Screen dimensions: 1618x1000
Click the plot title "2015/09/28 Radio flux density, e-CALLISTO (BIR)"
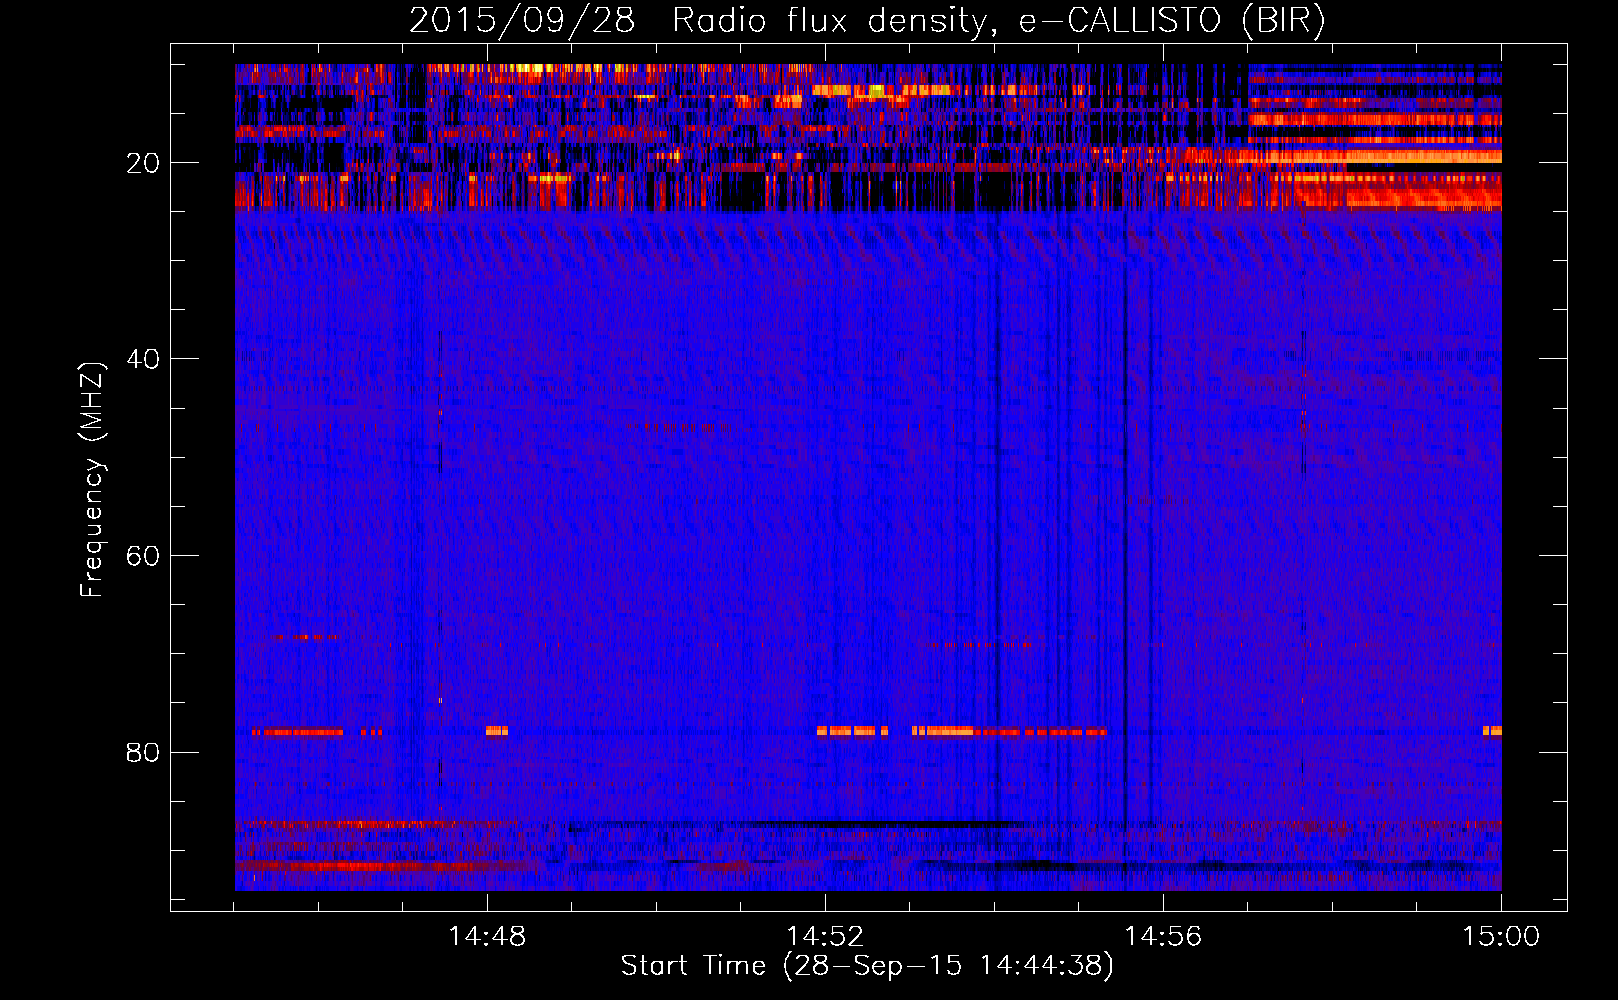point(867,21)
